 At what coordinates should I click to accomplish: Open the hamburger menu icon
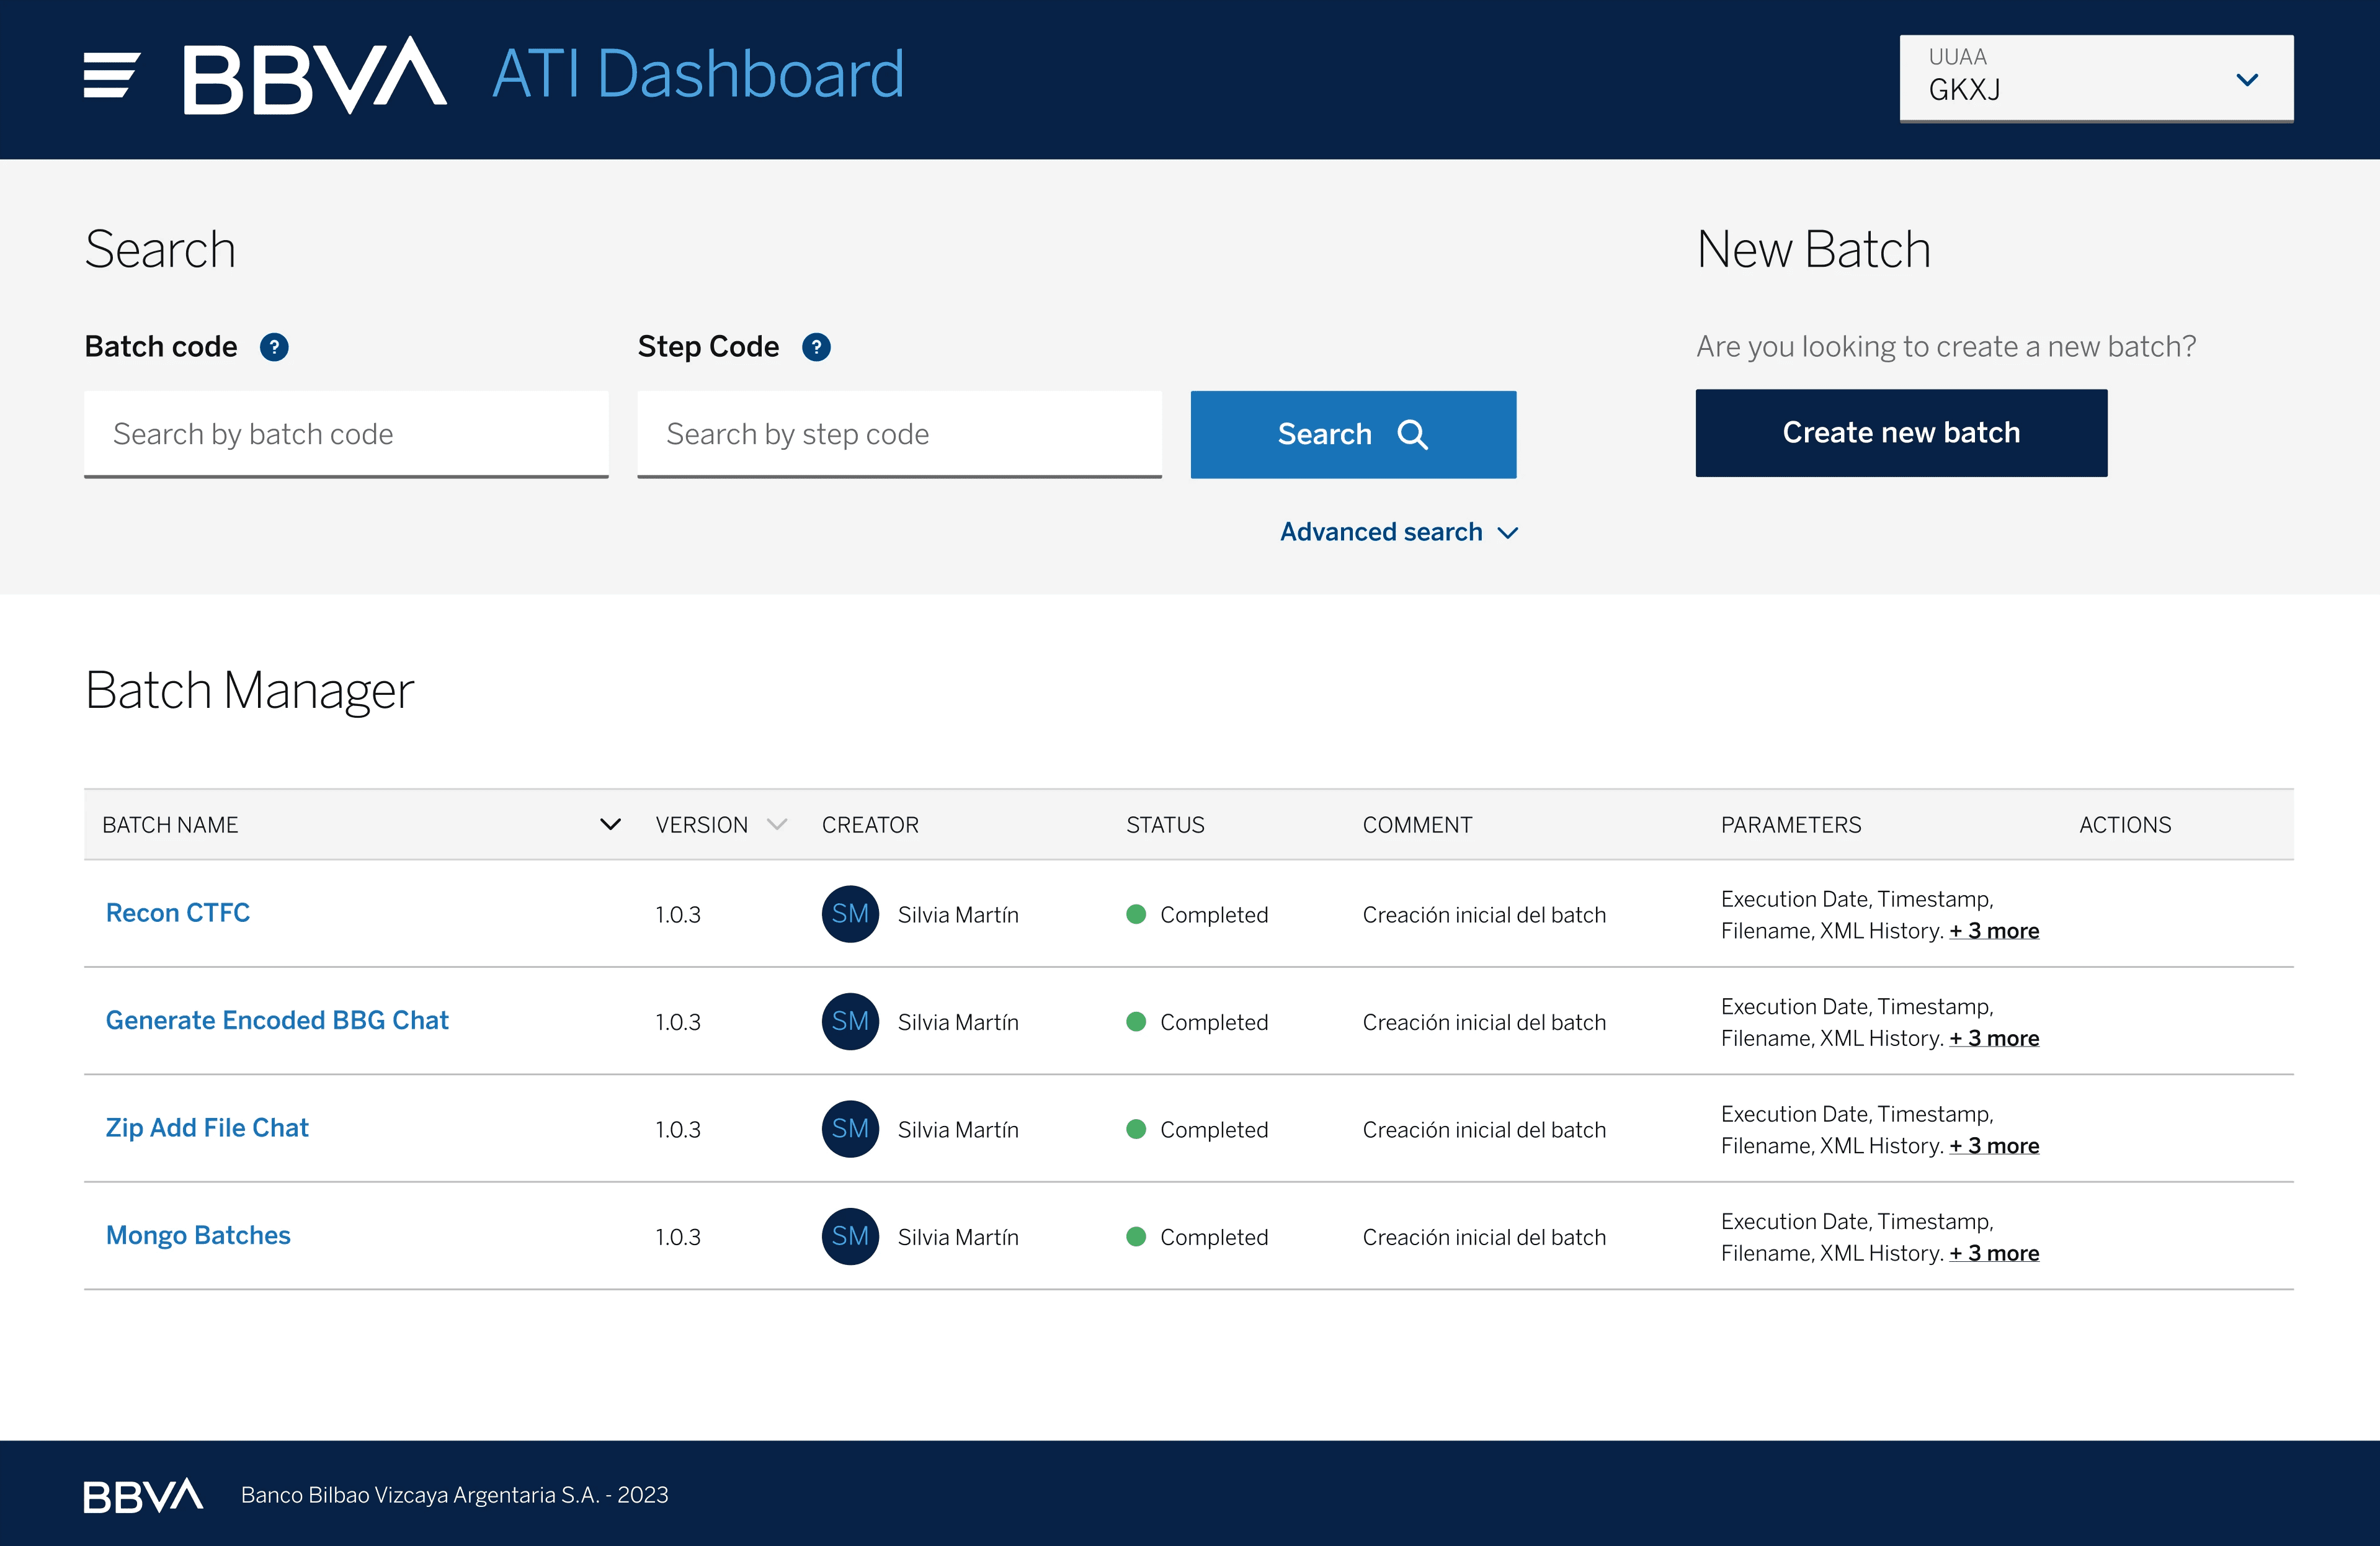point(111,75)
